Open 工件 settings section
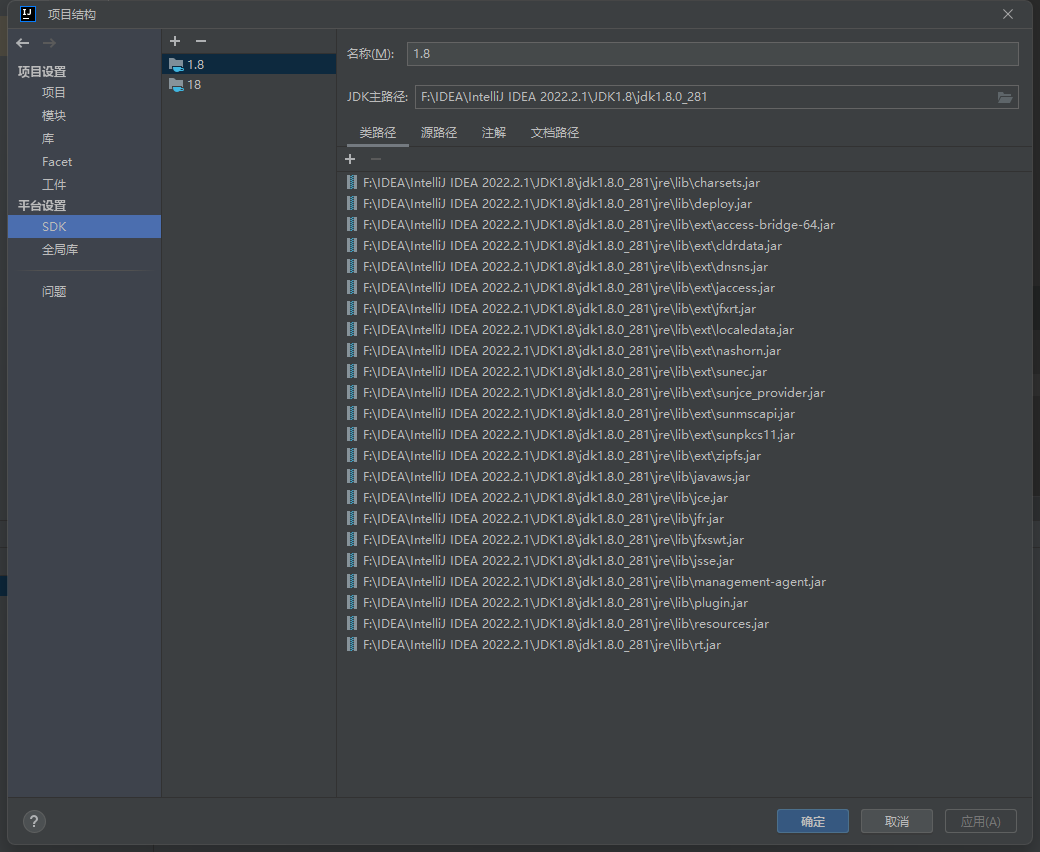Viewport: 1040px width, 852px height. pos(54,185)
